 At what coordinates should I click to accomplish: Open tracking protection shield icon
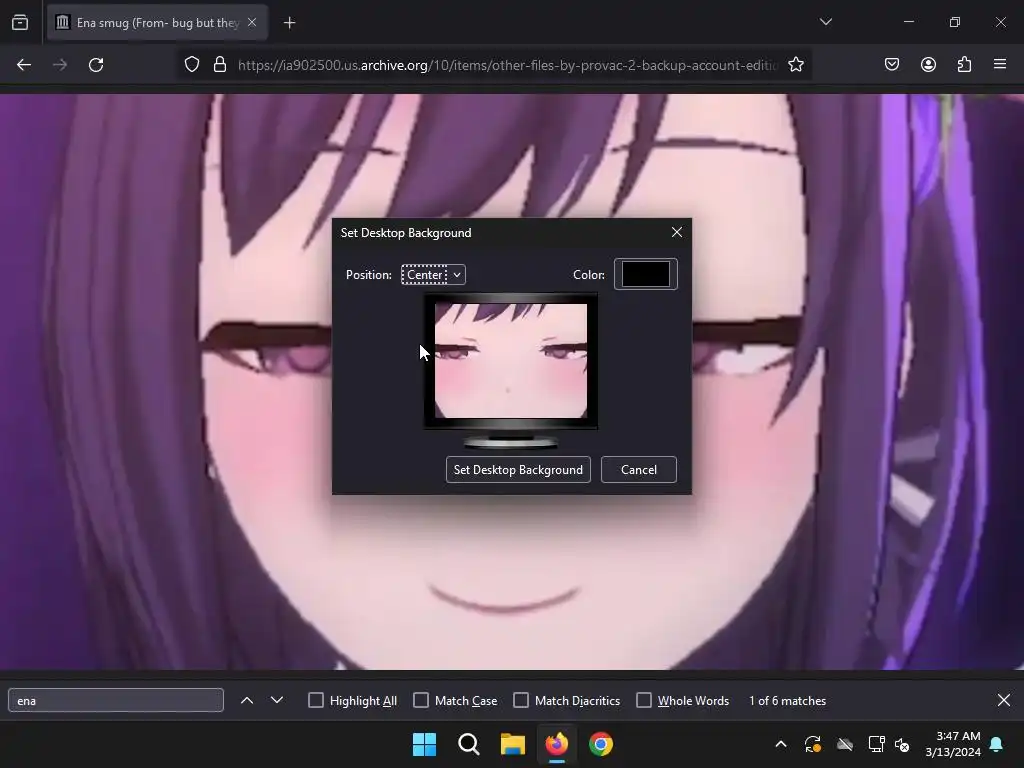coord(191,65)
